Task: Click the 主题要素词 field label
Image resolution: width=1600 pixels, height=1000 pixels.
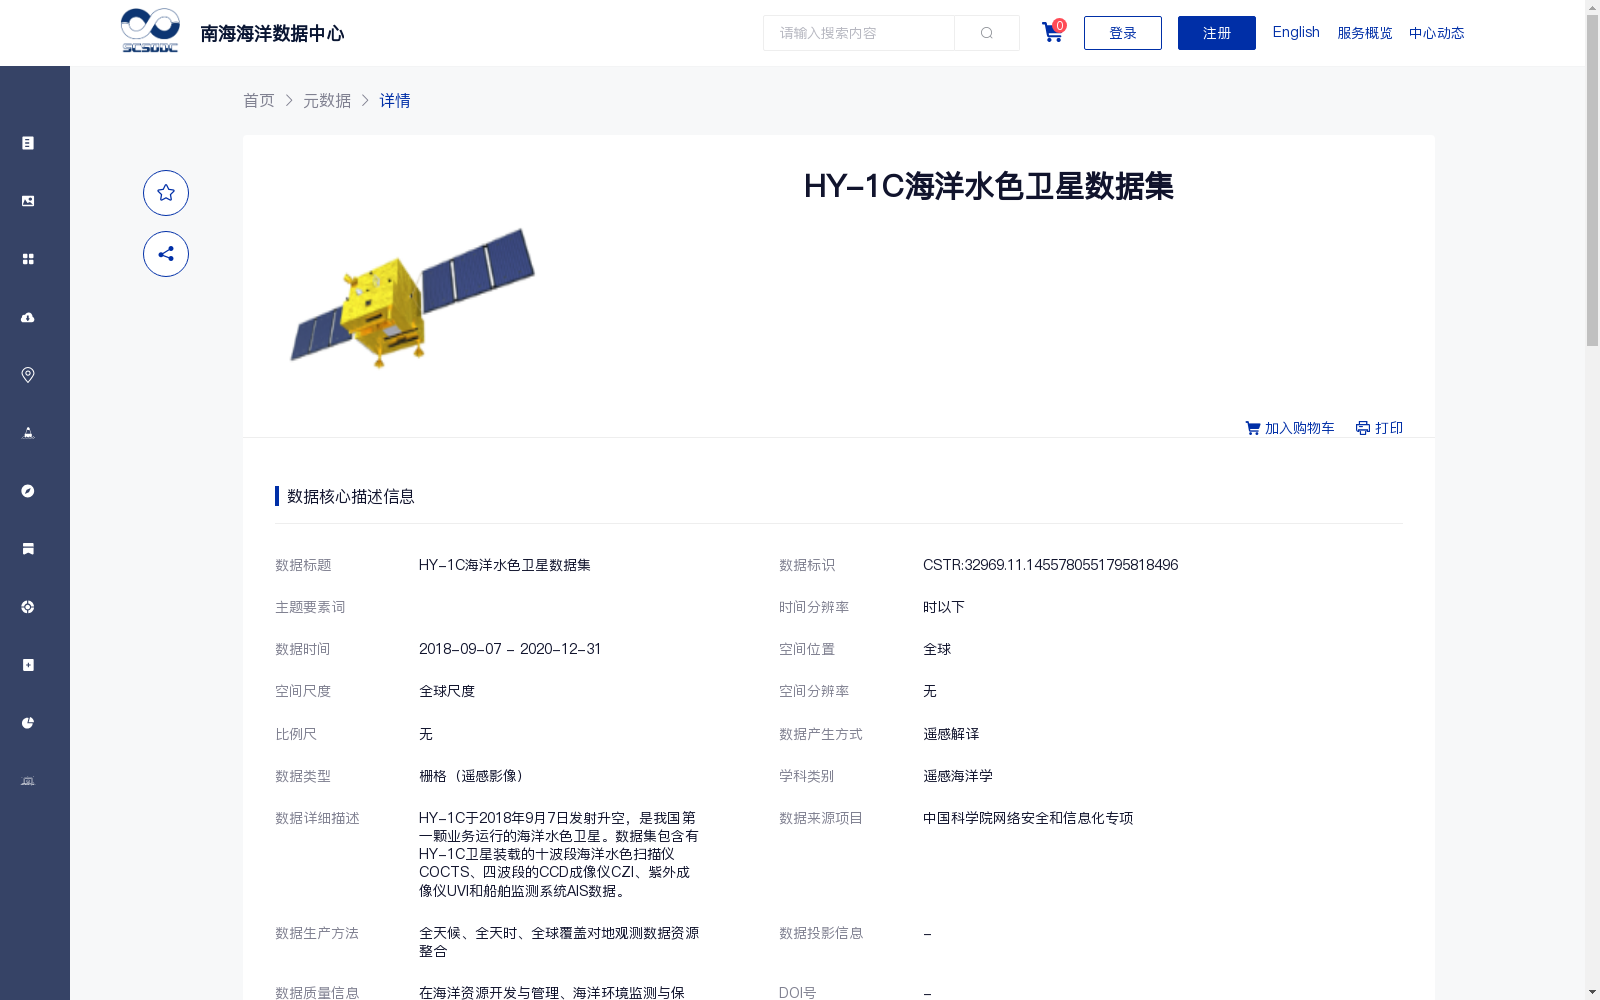Action: [x=310, y=607]
